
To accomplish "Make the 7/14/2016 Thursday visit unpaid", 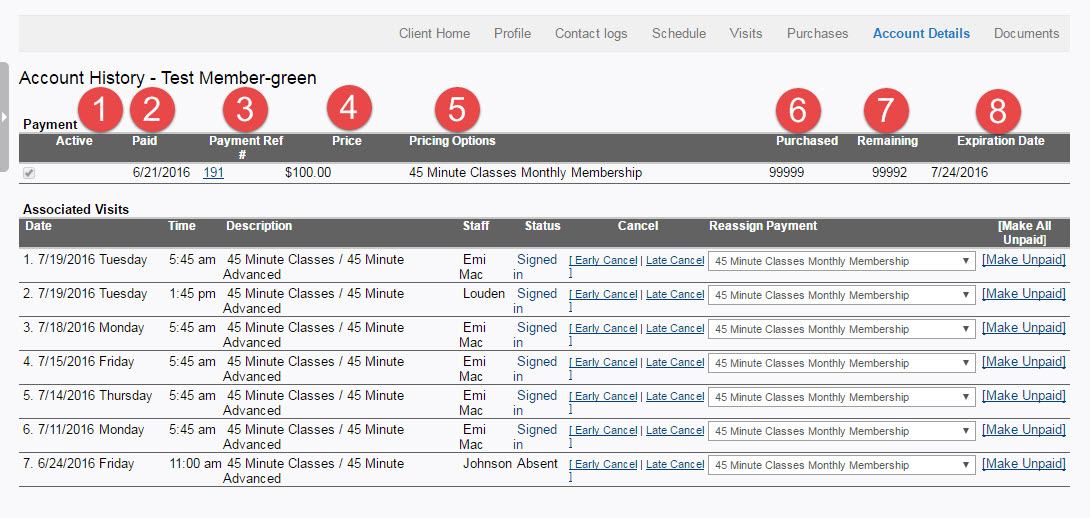I will 1023,396.
